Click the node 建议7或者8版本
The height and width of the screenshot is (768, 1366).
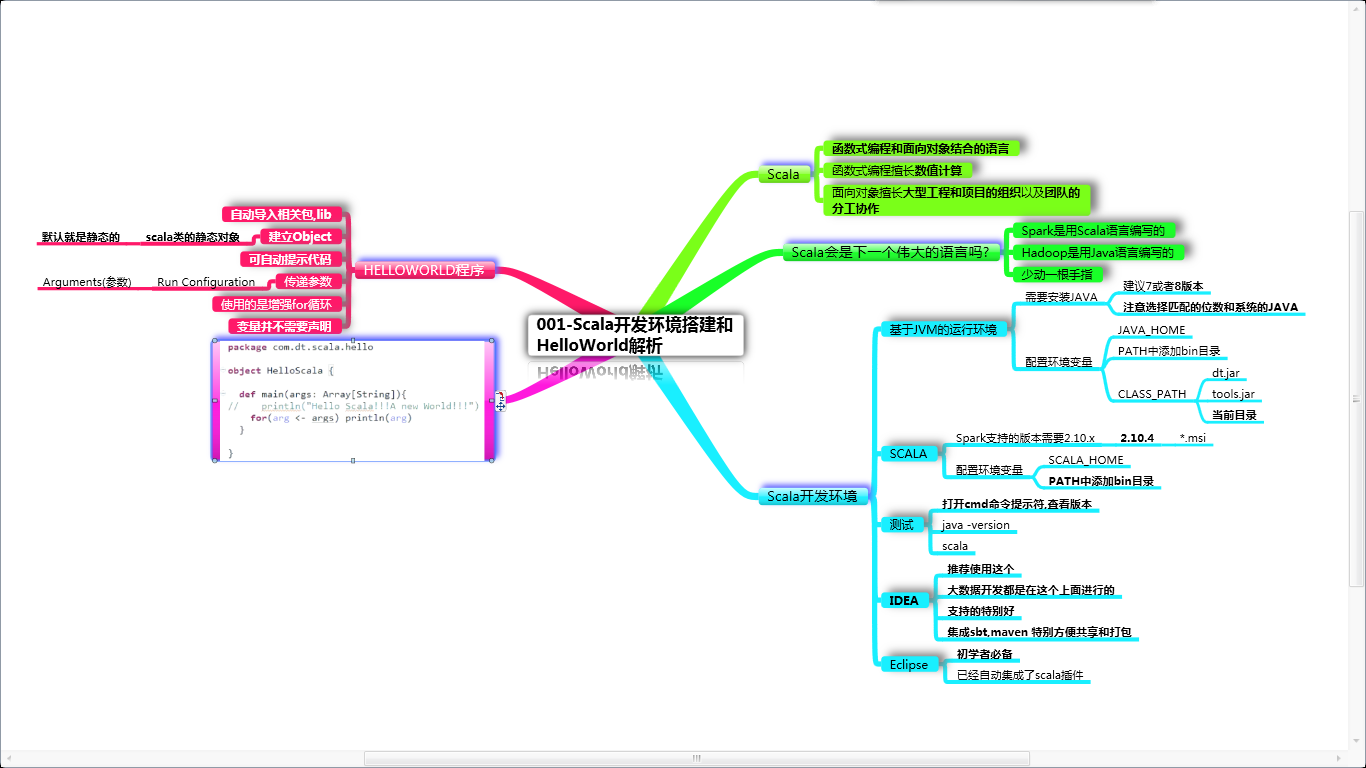point(1163,286)
